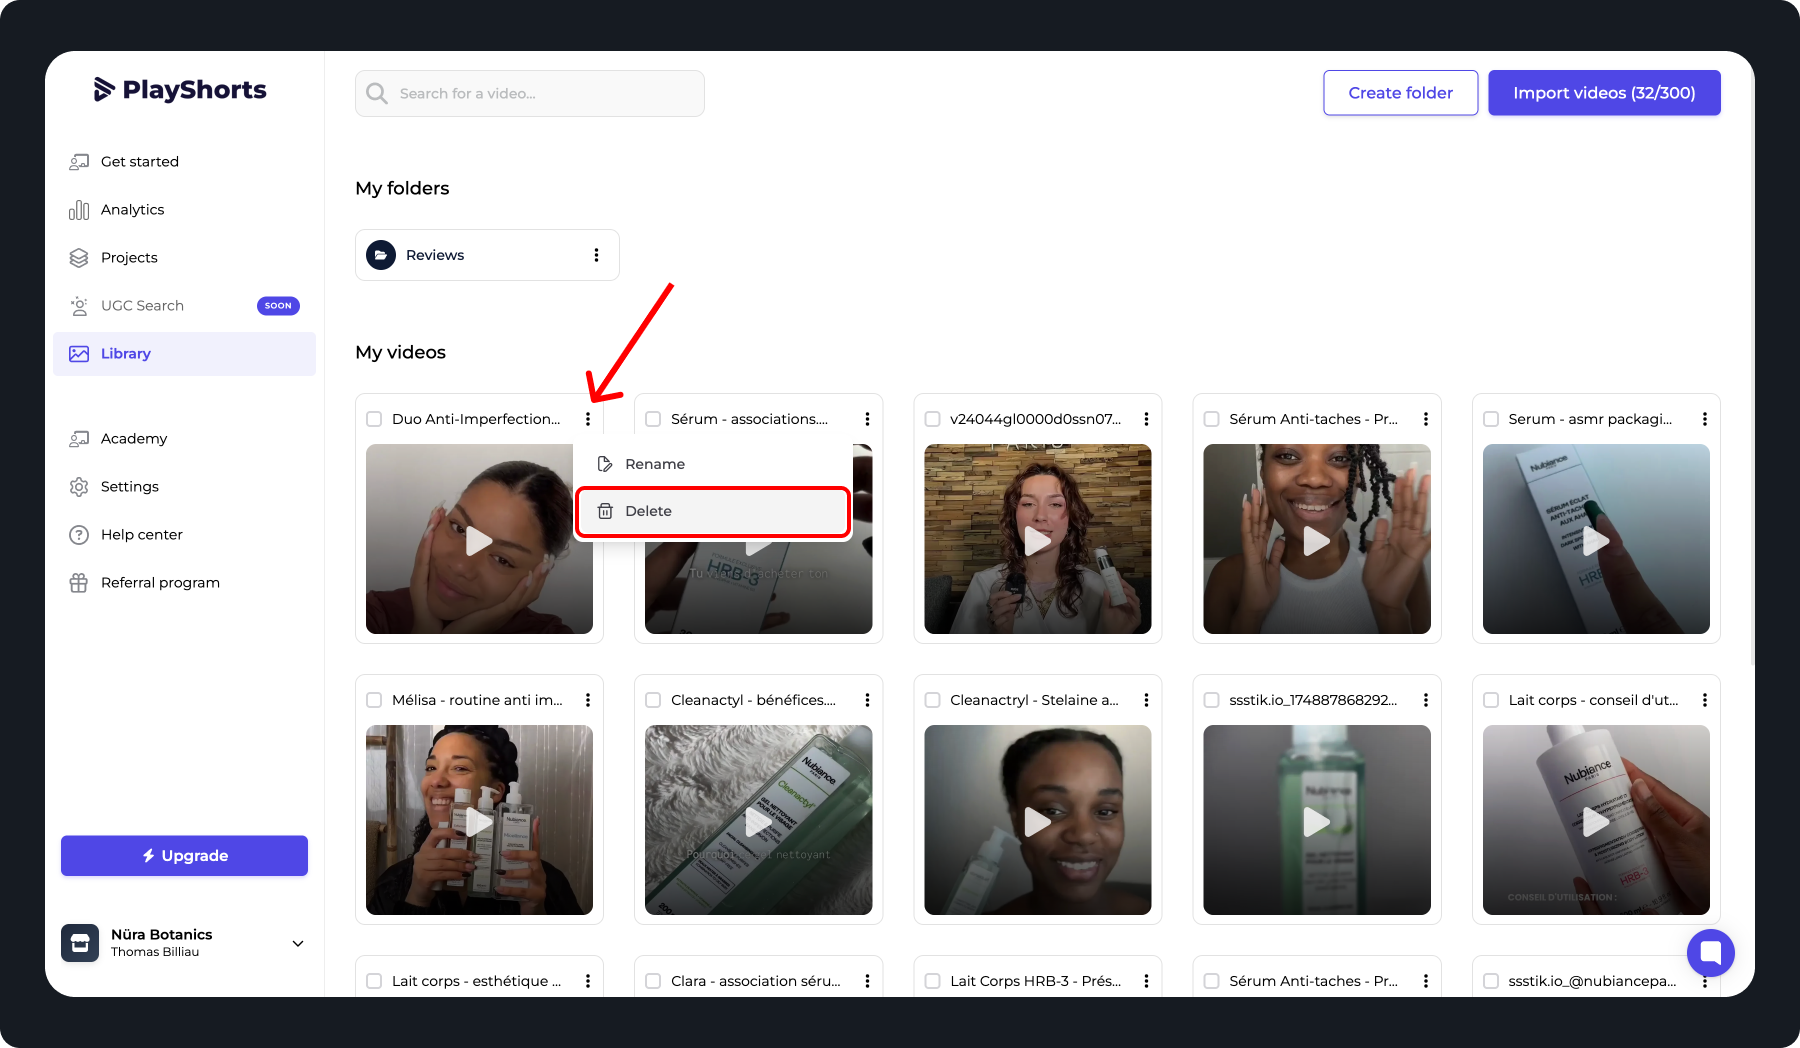Viewport: 1800px width, 1048px height.
Task: Open options for first Sérum Anti-taches video
Action: click(x=1425, y=419)
